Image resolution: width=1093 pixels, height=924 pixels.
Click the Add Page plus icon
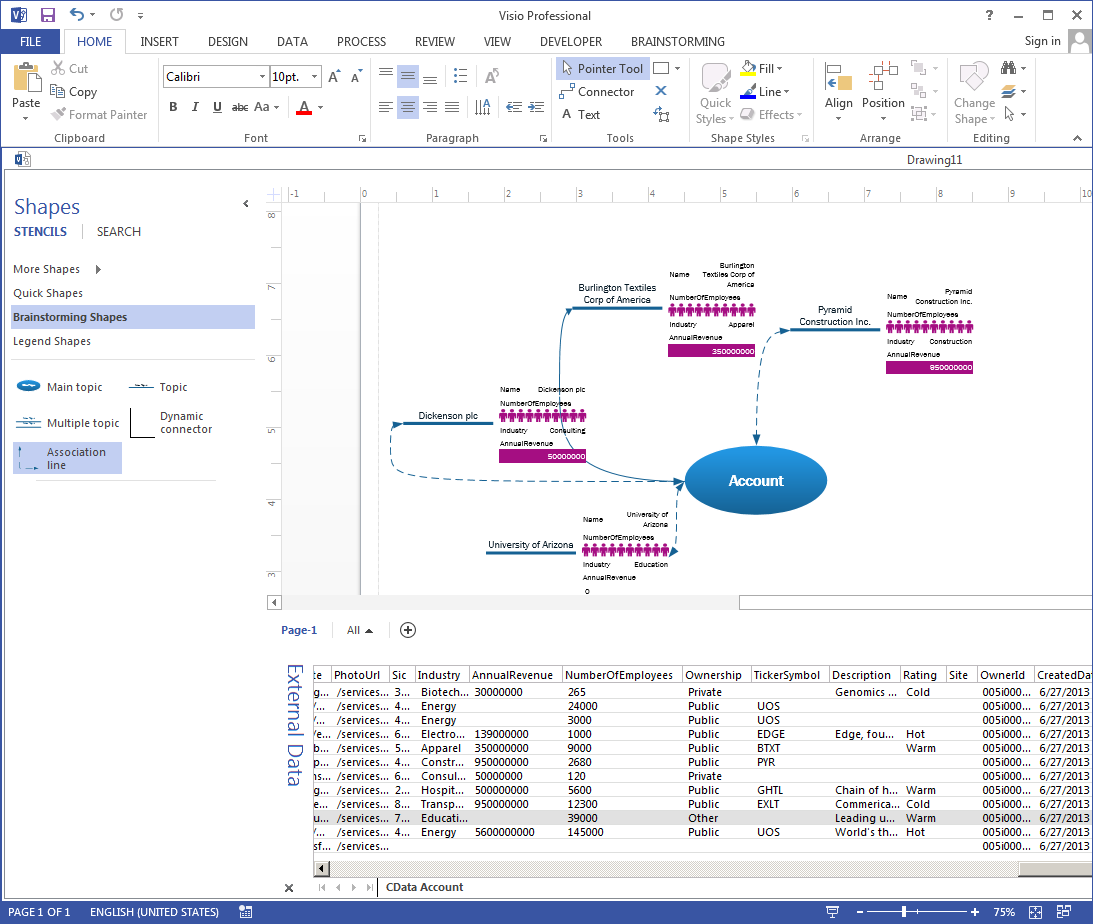[408, 630]
